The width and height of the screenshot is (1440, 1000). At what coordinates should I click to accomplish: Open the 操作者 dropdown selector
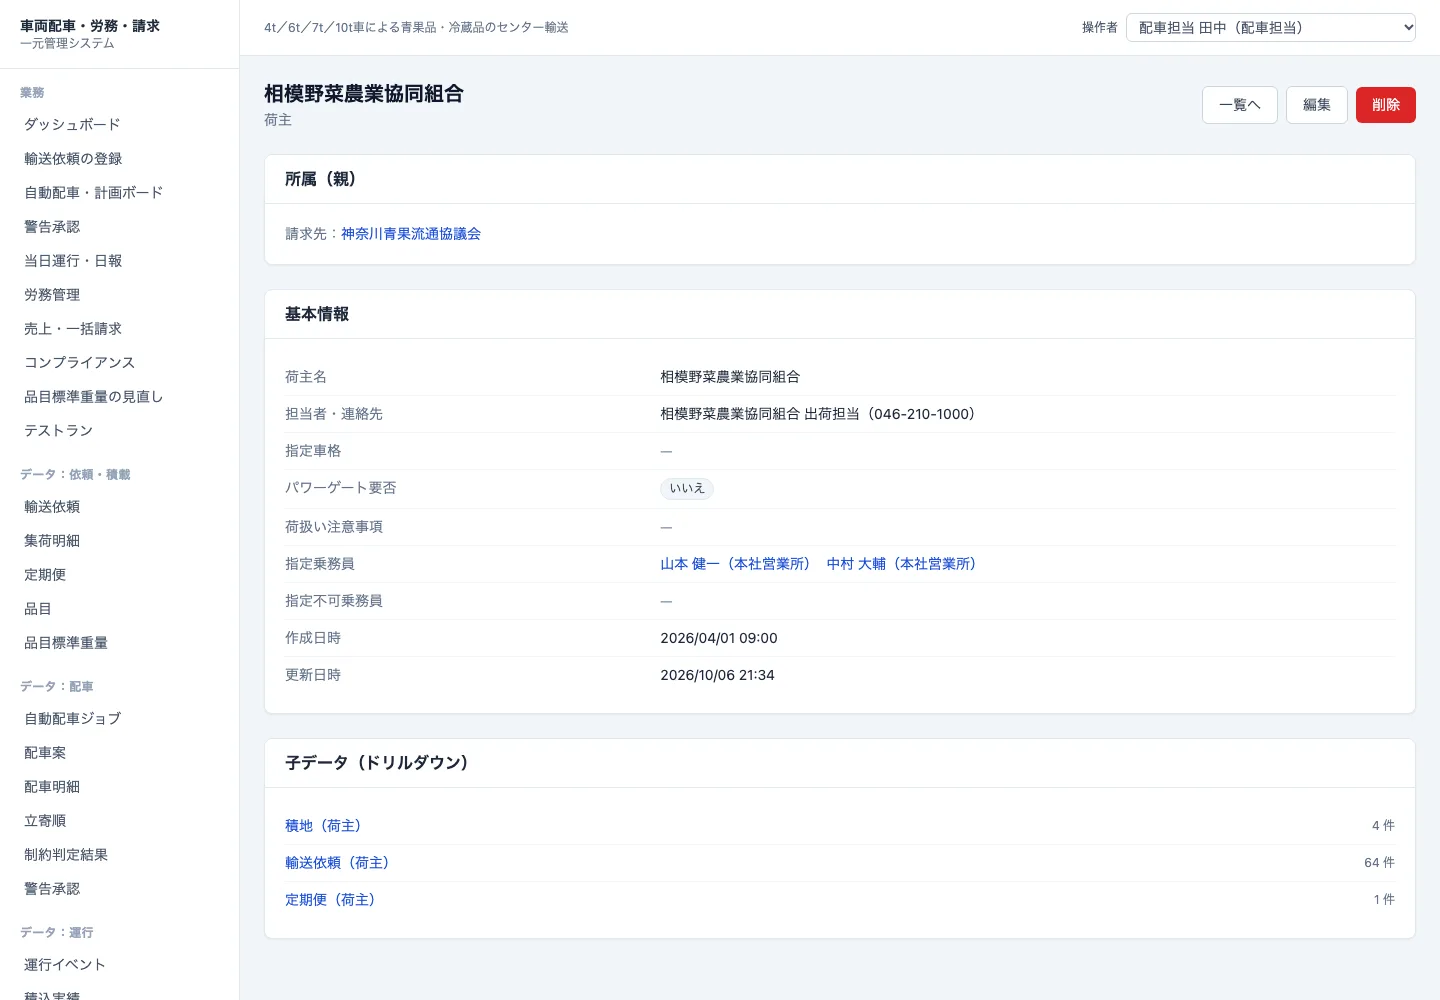coord(1271,28)
